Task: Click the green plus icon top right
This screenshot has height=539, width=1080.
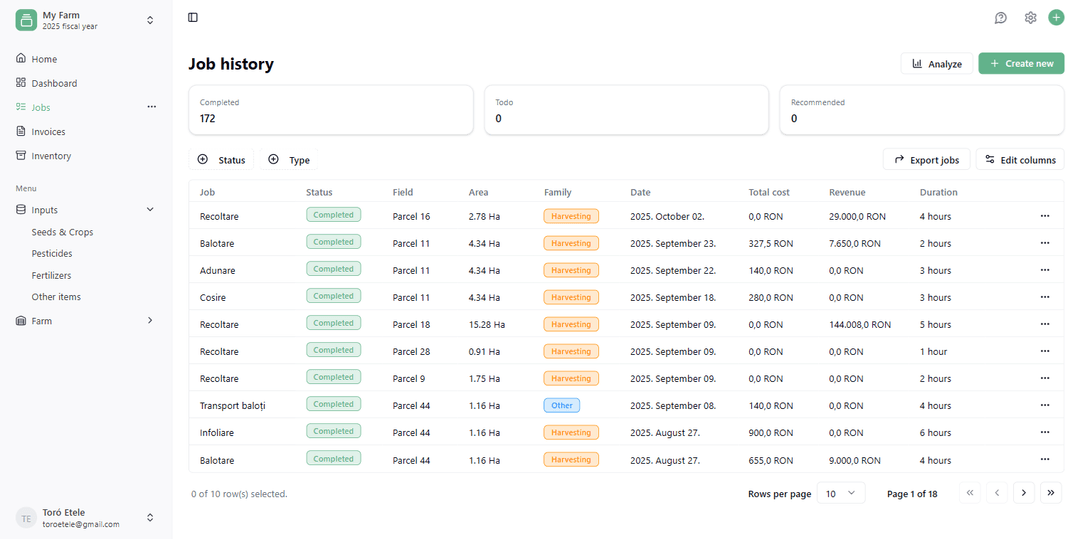Action: (1056, 17)
